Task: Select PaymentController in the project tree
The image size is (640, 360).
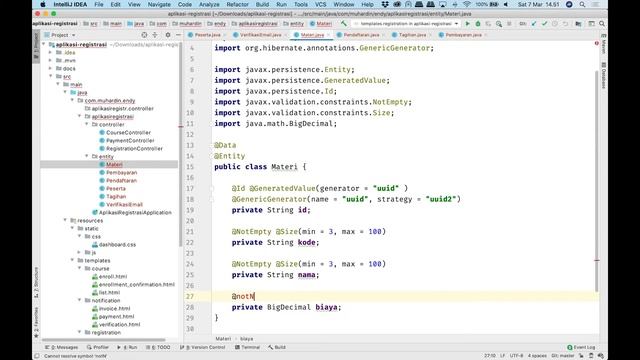Action: point(130,140)
